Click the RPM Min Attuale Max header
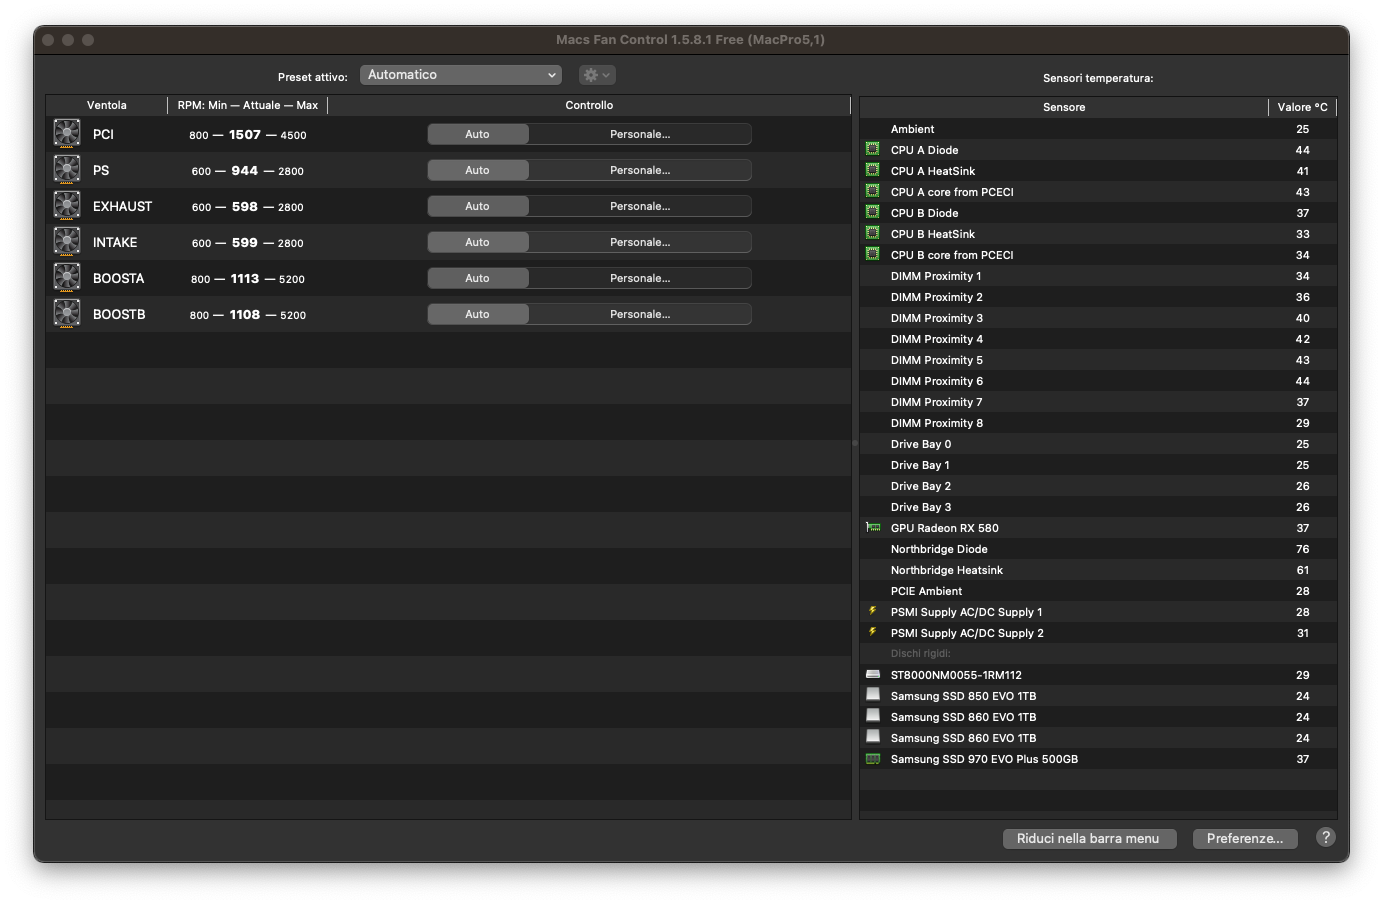This screenshot has height=904, width=1383. click(x=248, y=105)
